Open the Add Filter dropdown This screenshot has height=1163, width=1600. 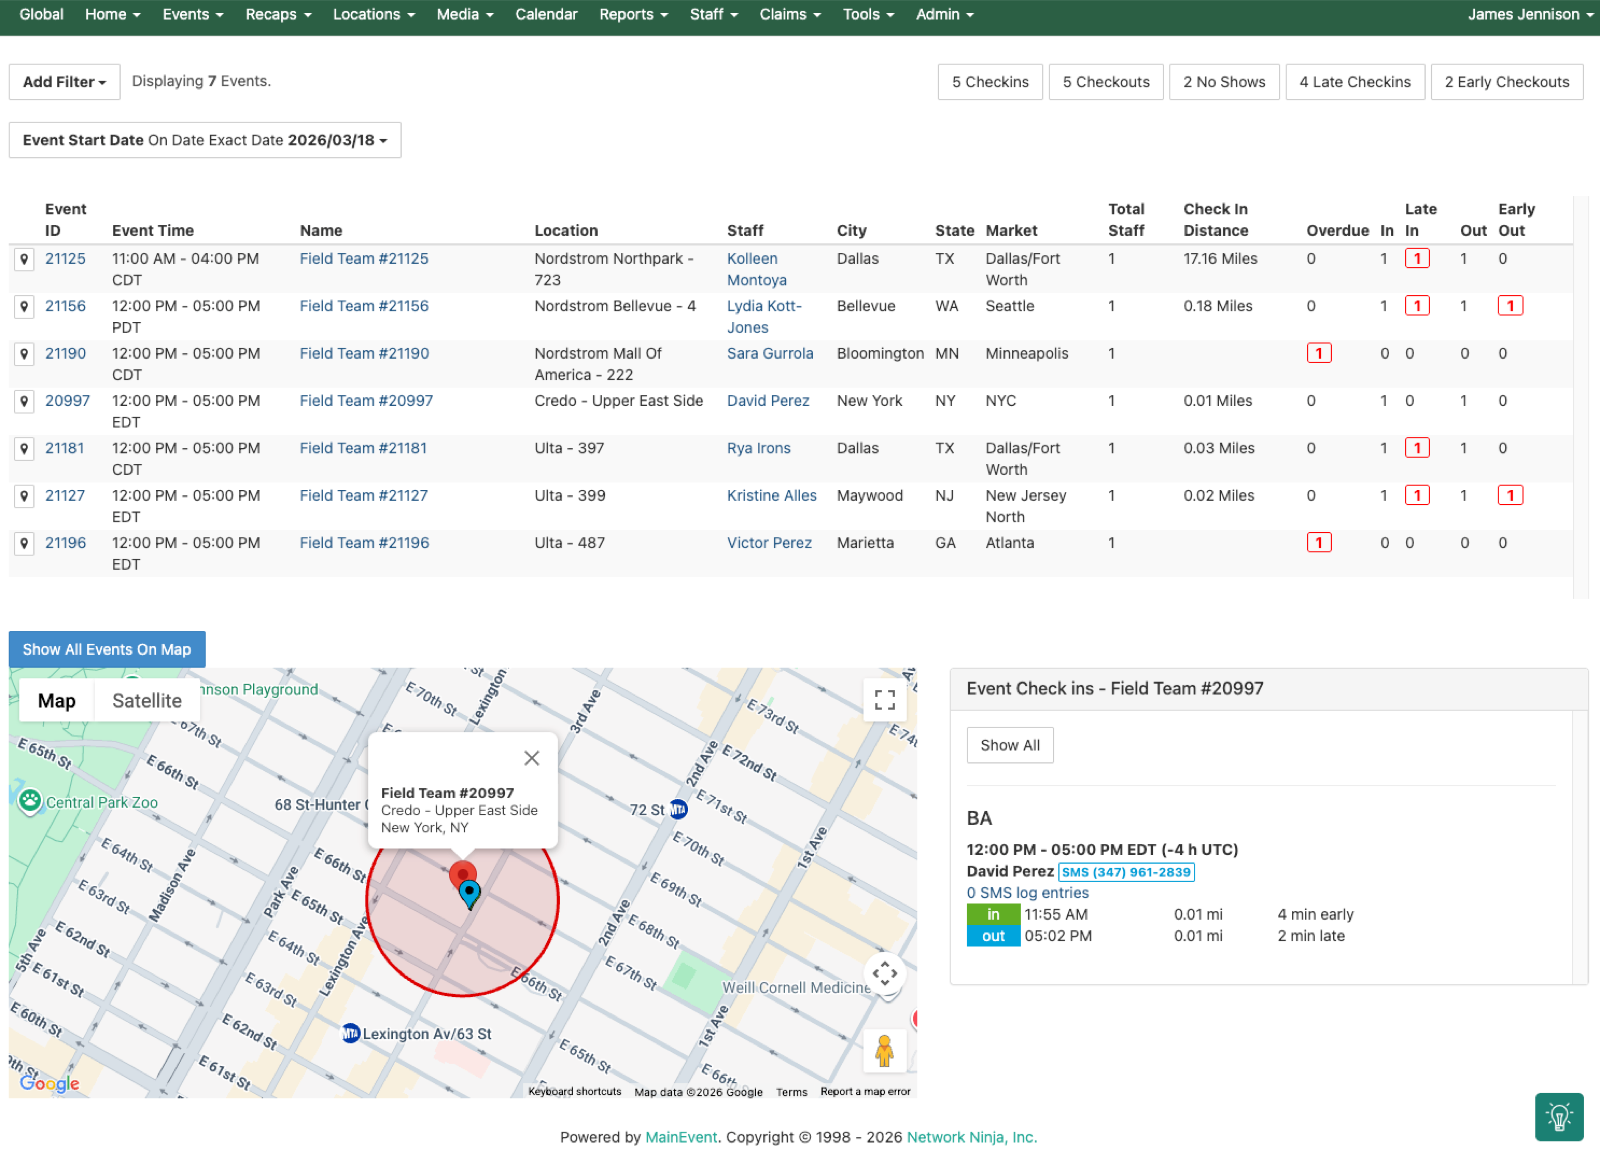(64, 82)
